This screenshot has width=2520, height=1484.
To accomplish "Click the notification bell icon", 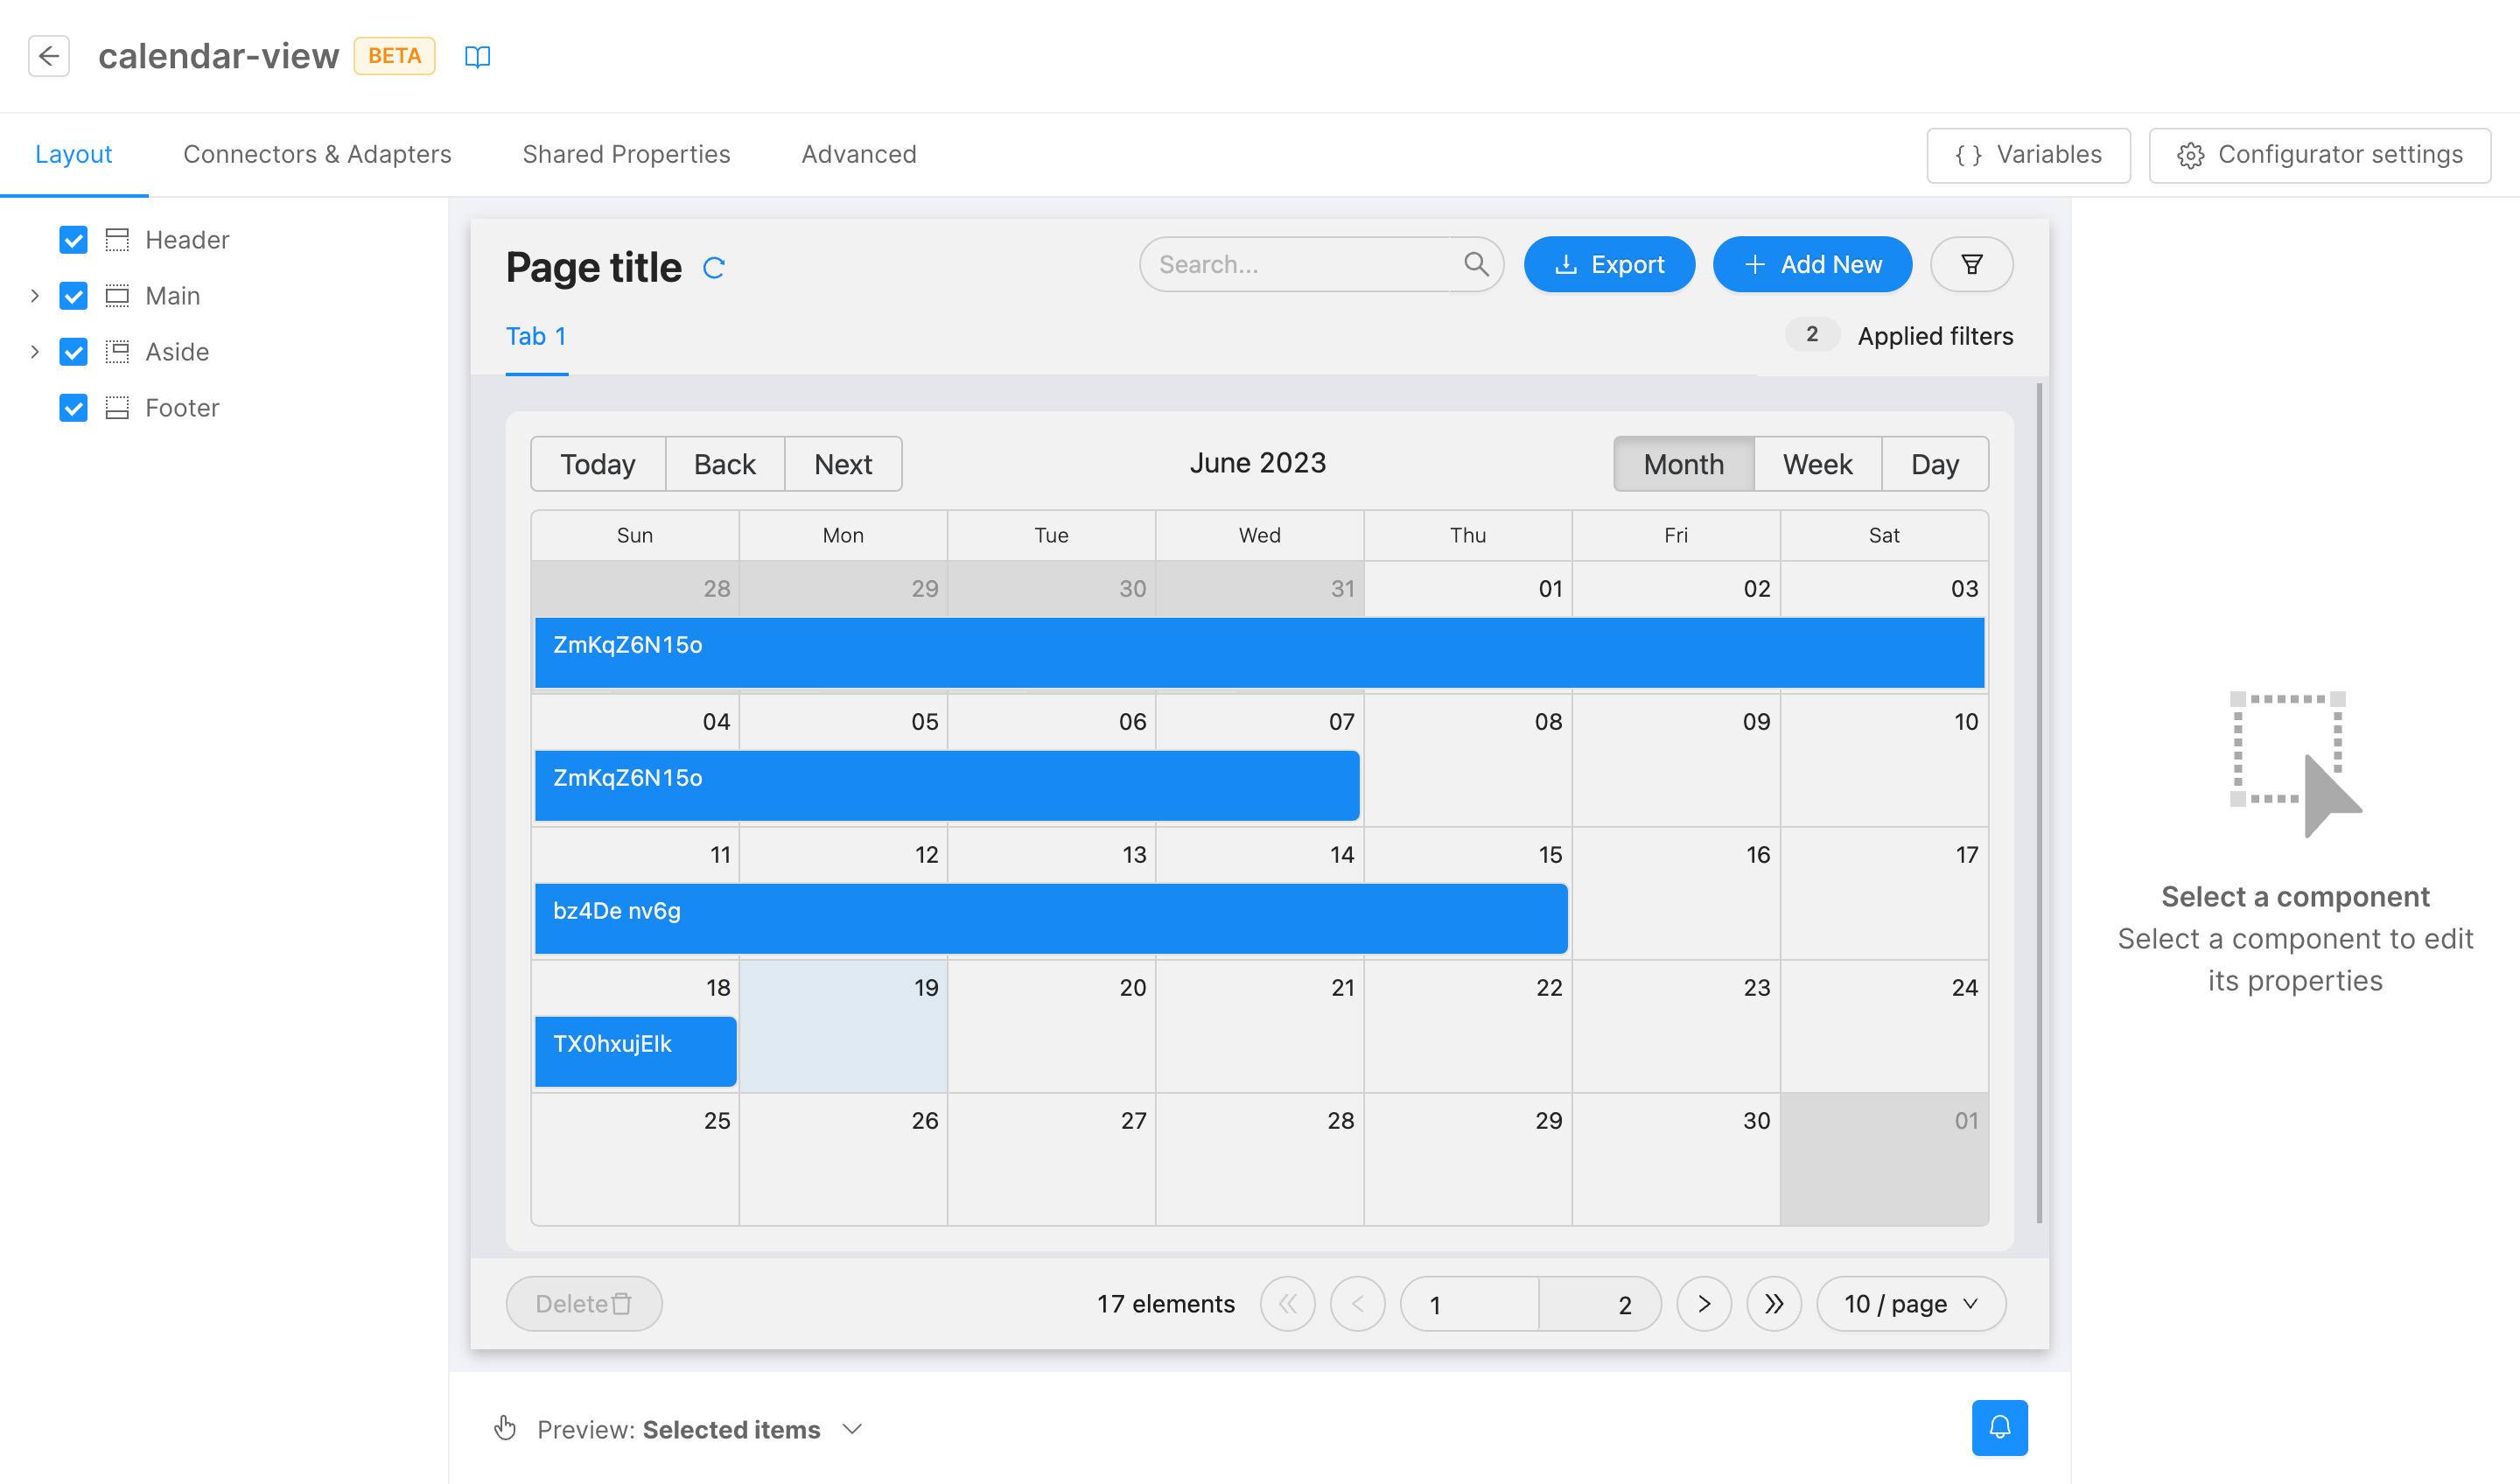I will [x=2000, y=1428].
